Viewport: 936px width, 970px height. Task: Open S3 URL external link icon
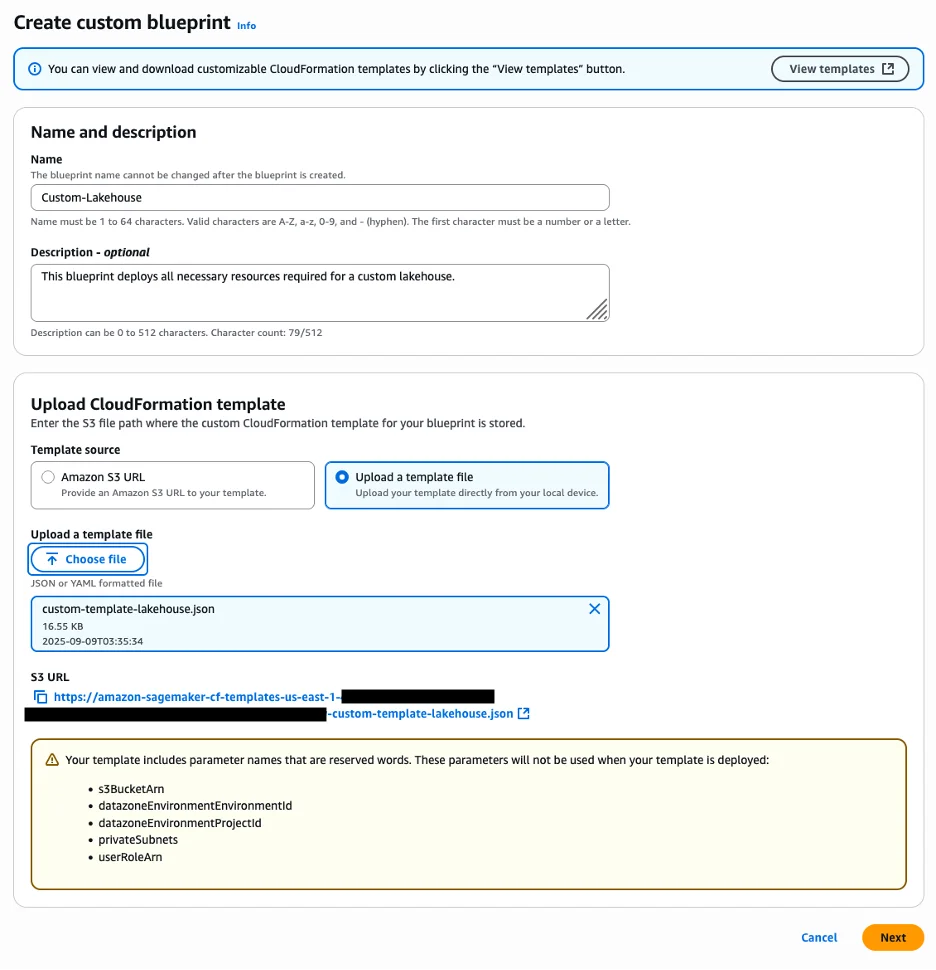coord(523,713)
